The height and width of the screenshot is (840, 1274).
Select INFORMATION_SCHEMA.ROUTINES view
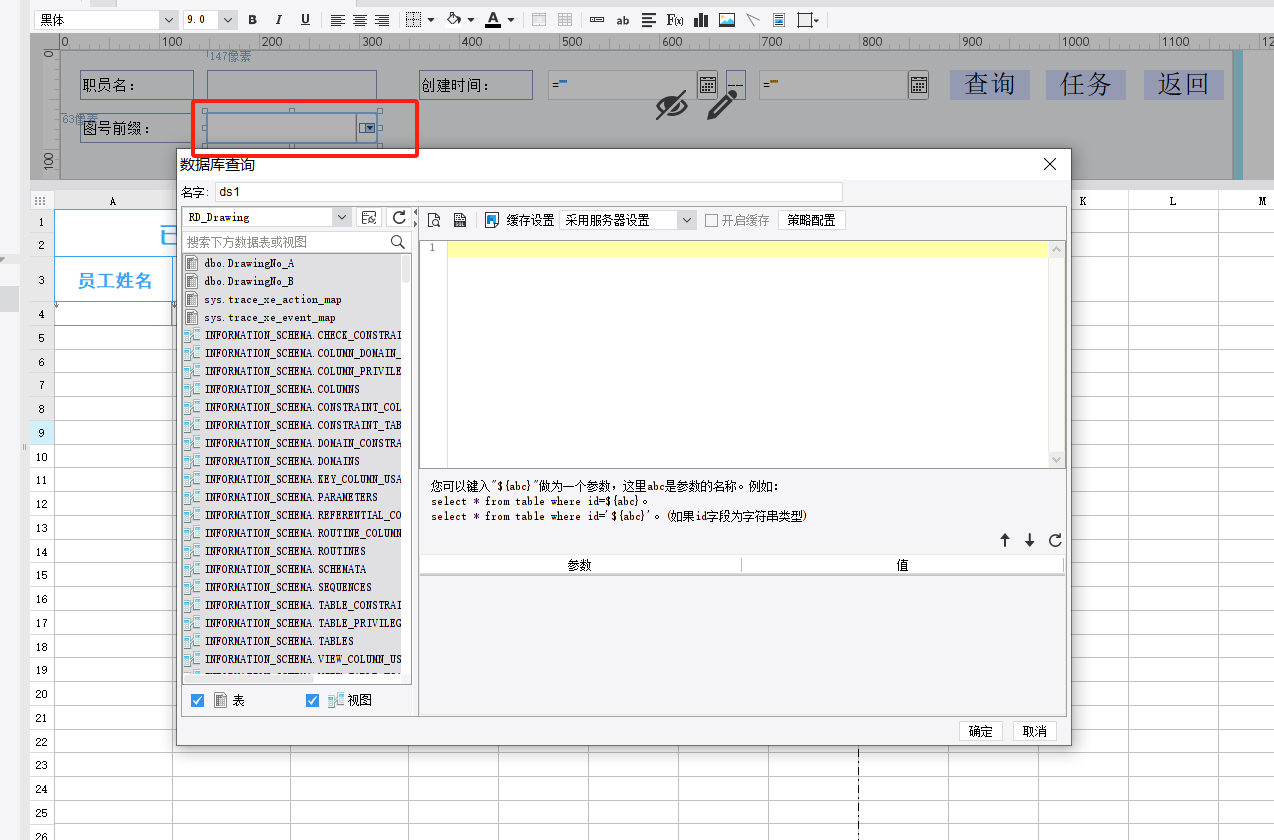click(285, 551)
